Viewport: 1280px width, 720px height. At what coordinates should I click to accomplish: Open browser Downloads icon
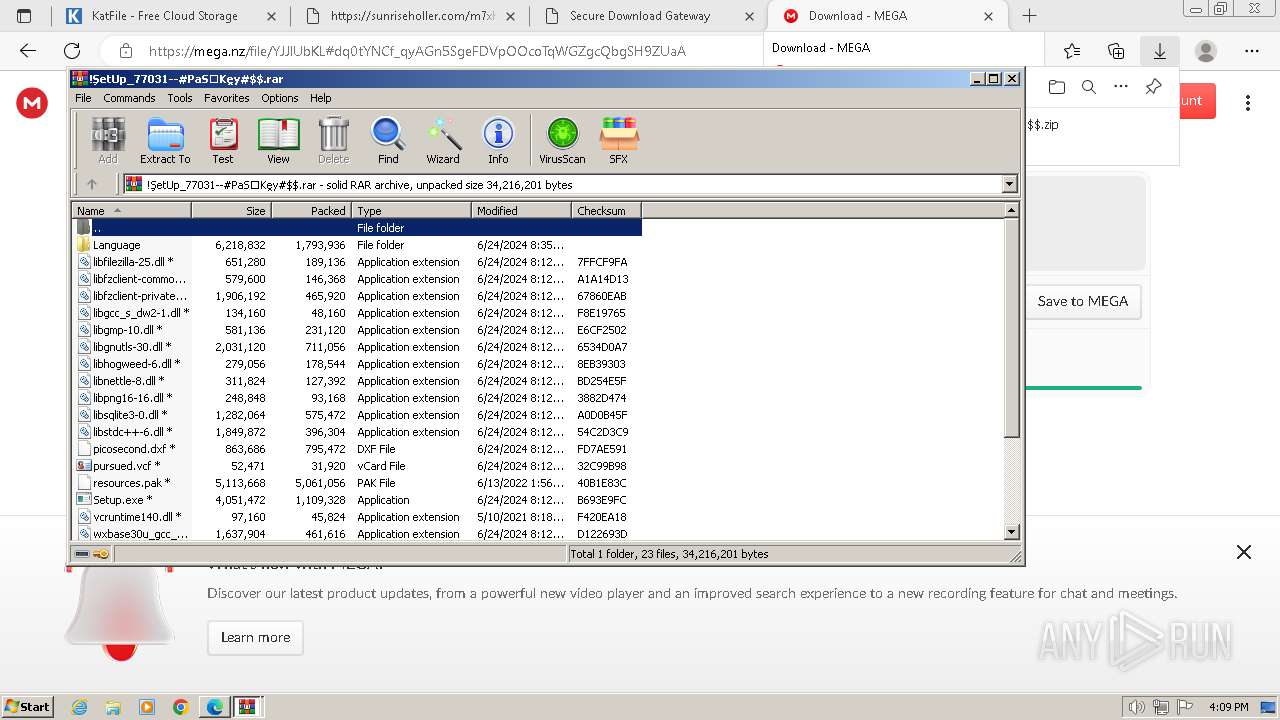1160,51
